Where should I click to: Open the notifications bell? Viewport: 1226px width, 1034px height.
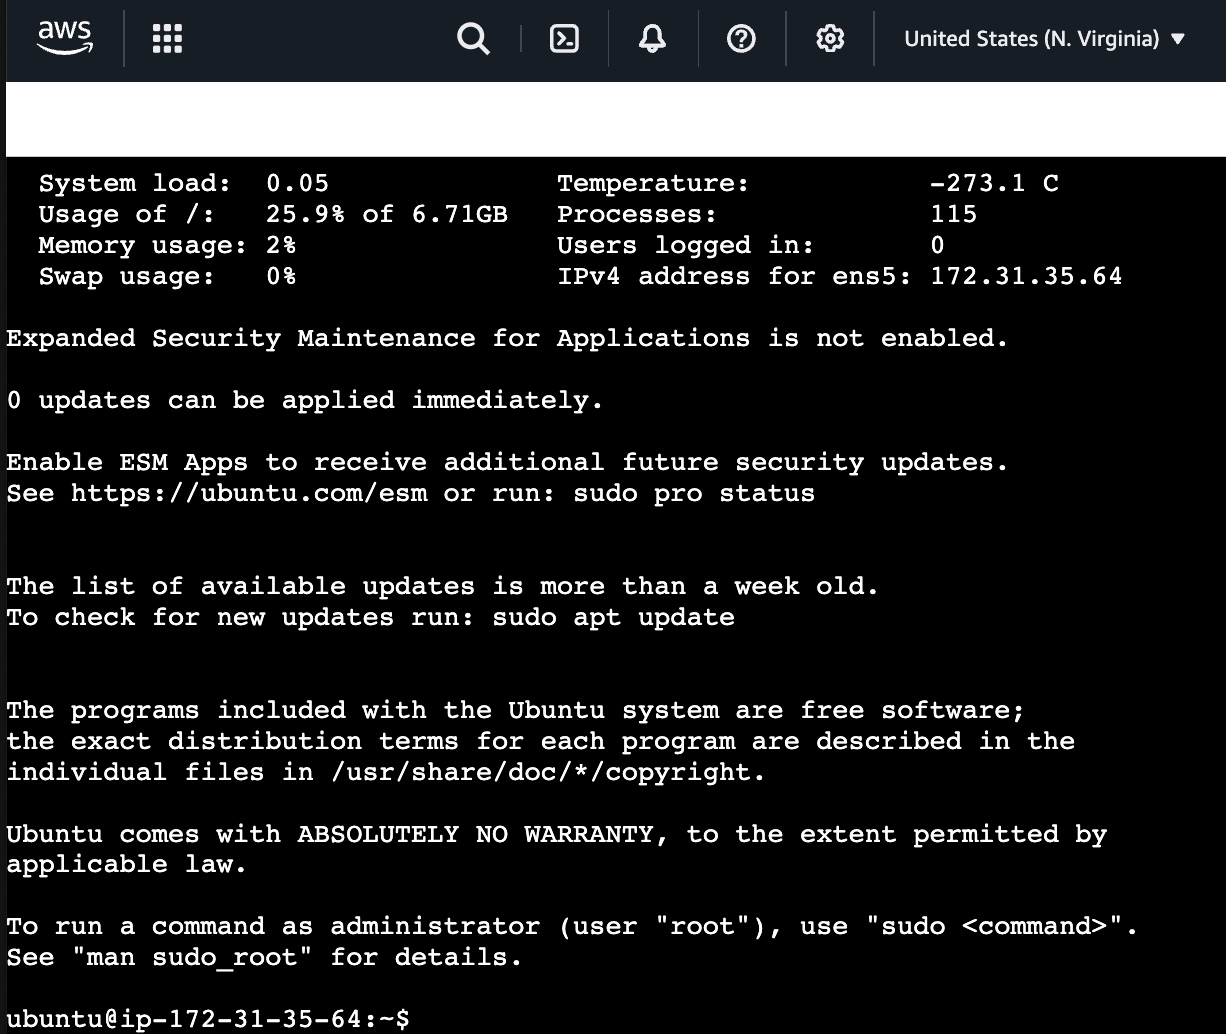(x=652, y=39)
